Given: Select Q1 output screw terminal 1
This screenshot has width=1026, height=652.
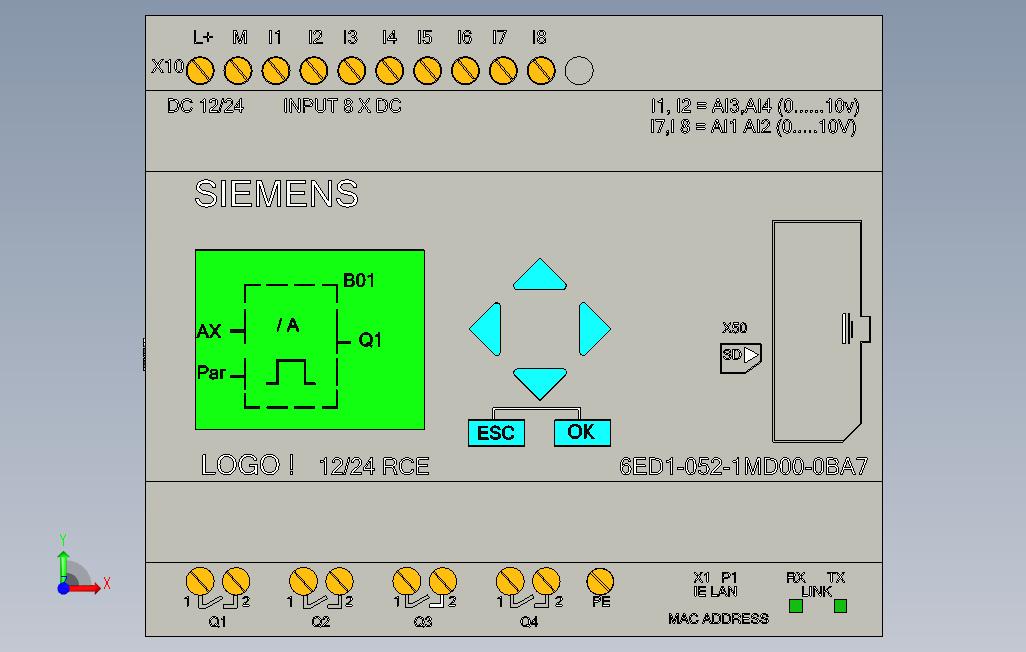Looking at the screenshot, I should click(200, 581).
